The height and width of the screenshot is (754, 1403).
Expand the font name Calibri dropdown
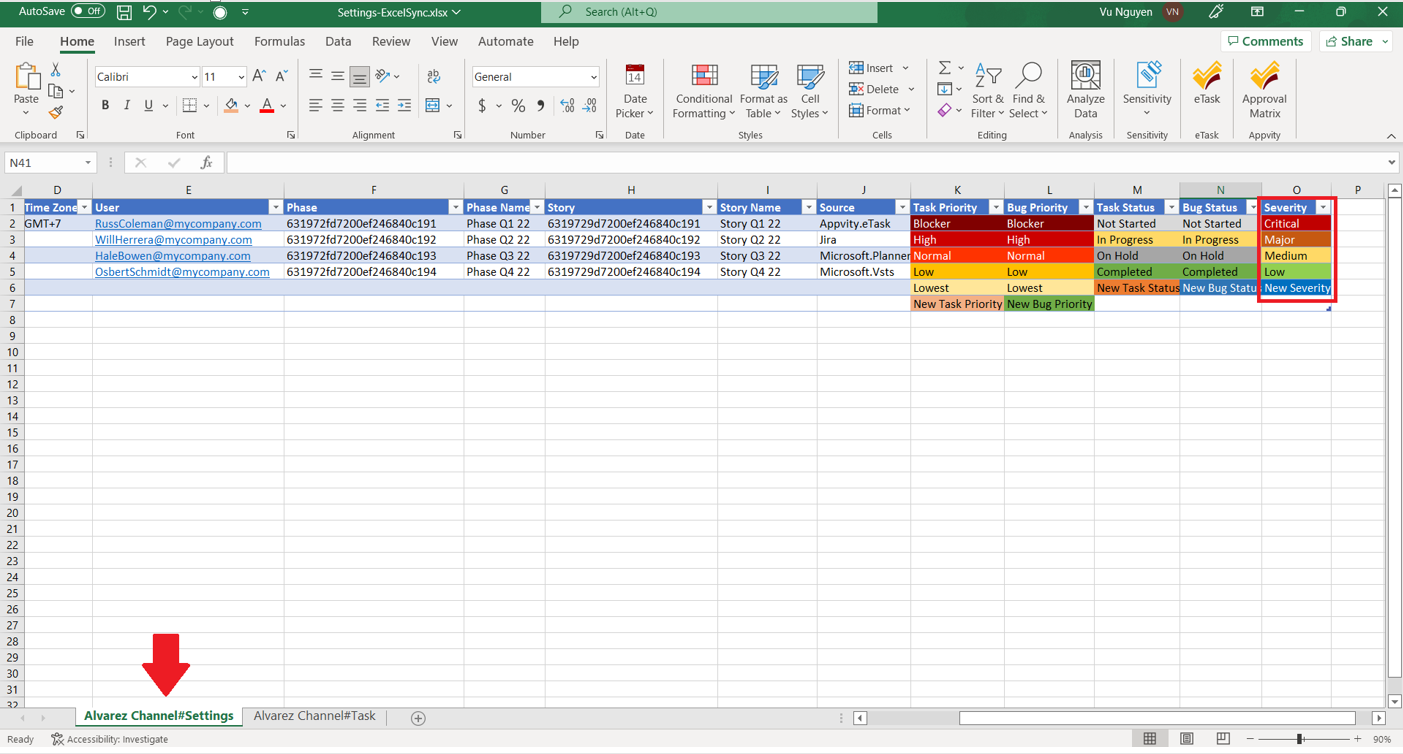coord(194,77)
